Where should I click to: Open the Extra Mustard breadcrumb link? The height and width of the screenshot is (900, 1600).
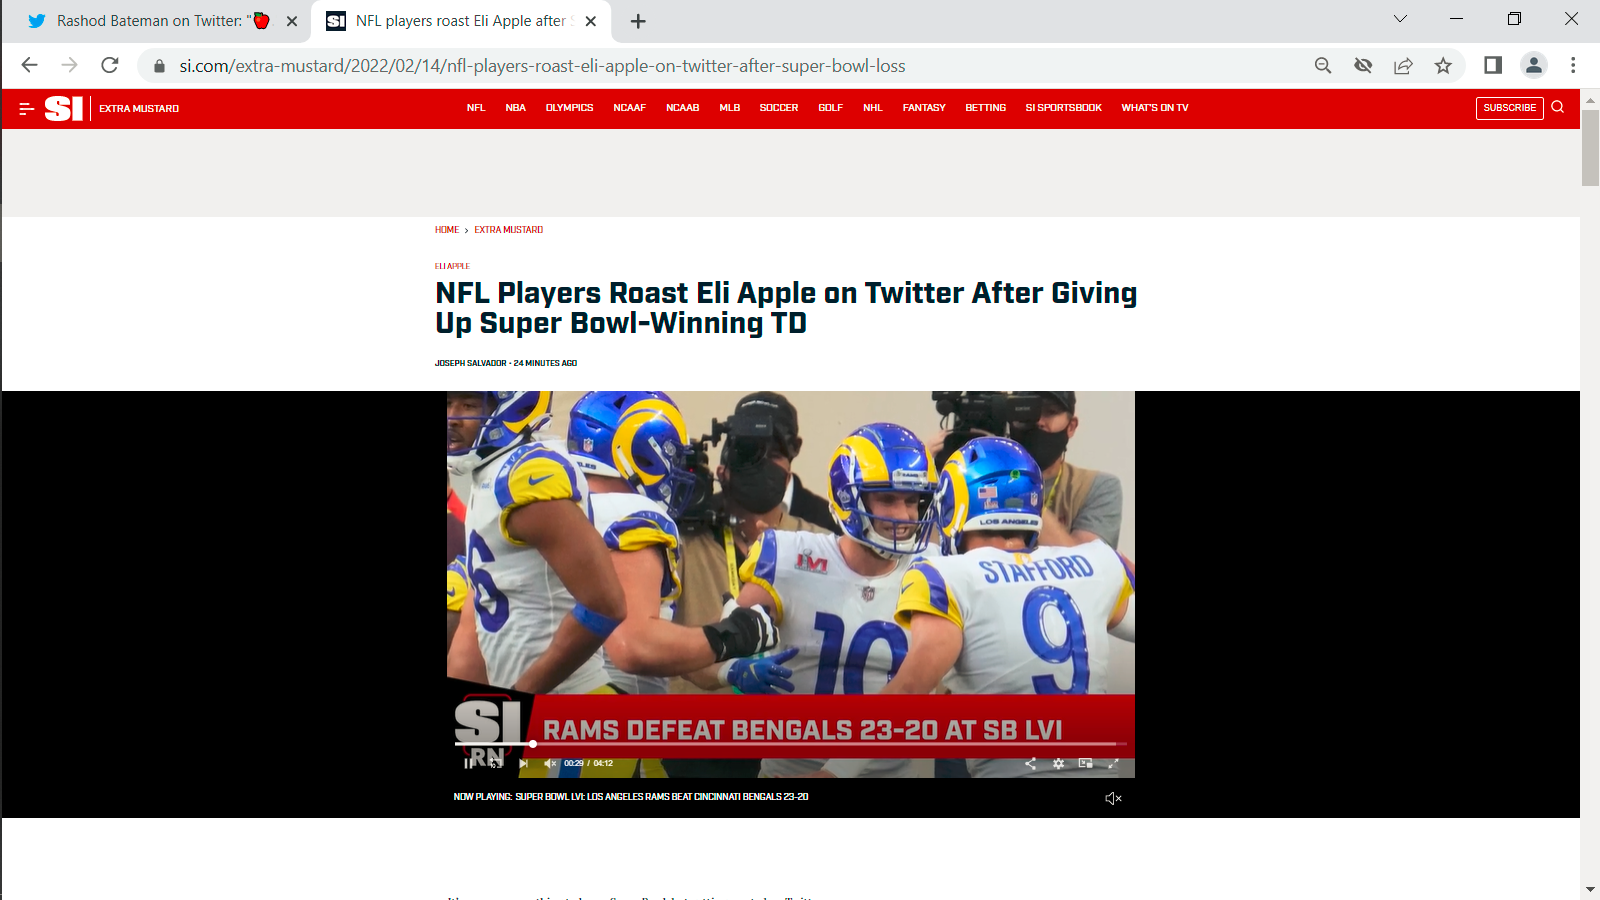click(x=508, y=230)
